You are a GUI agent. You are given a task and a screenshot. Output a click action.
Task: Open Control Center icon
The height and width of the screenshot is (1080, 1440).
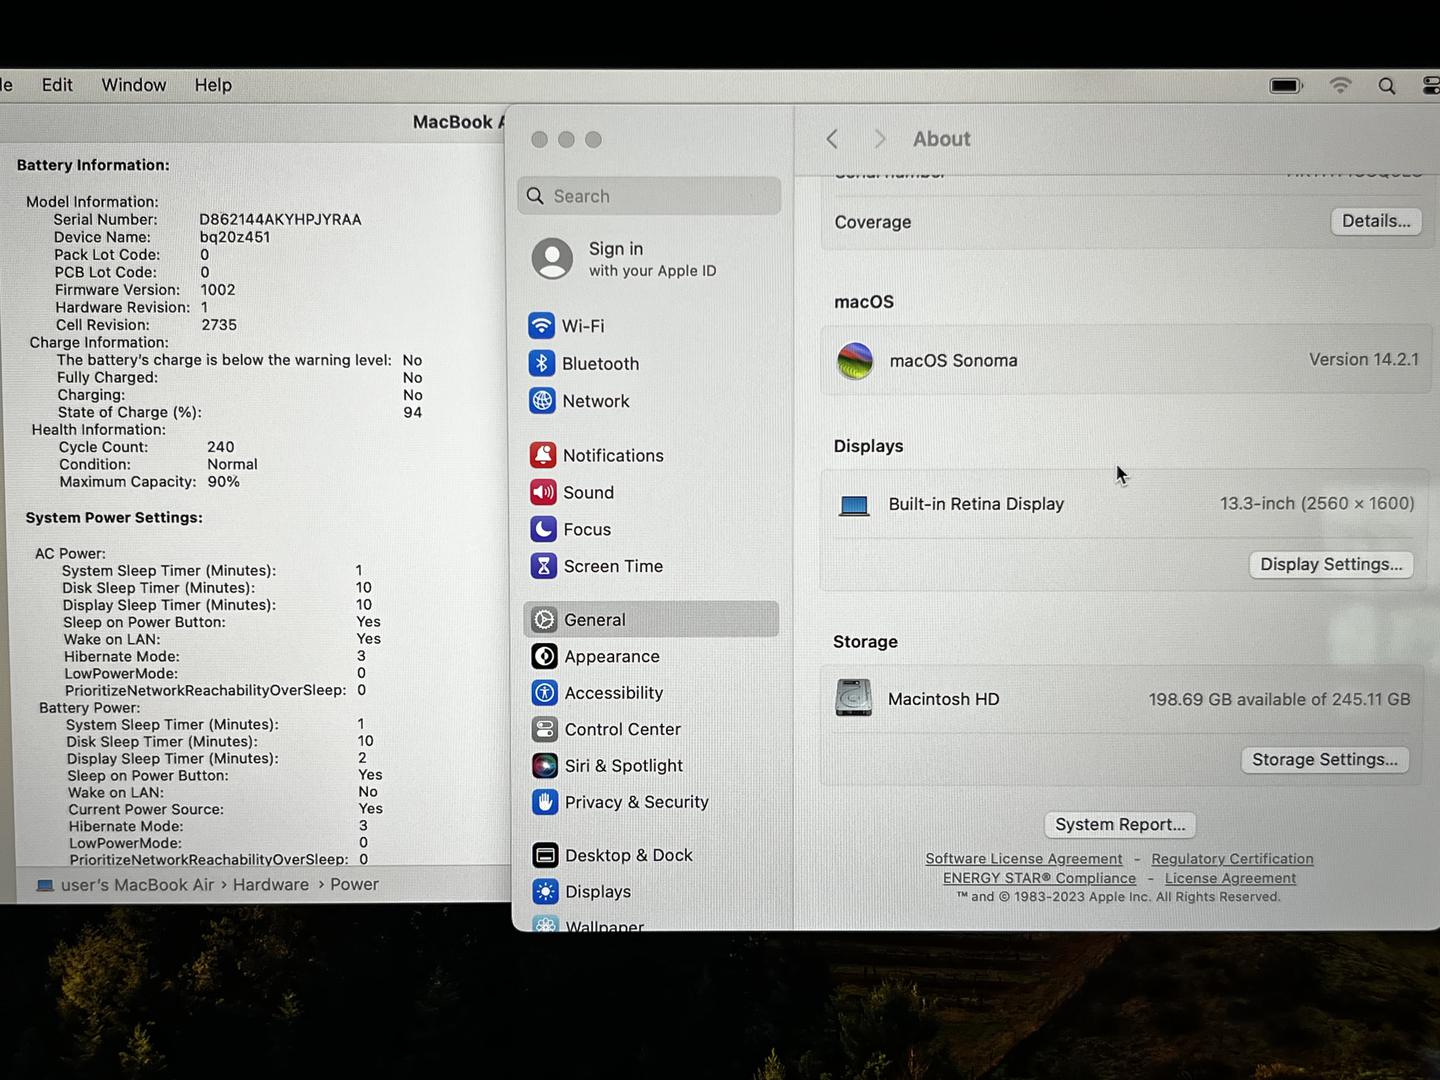click(x=544, y=729)
